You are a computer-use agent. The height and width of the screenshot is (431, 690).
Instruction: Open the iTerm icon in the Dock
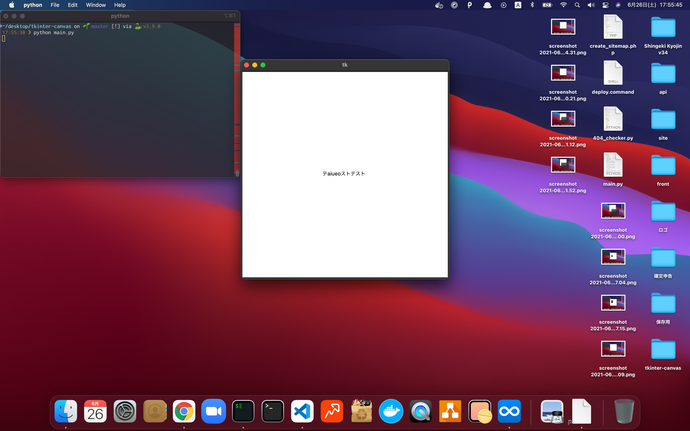[243, 411]
